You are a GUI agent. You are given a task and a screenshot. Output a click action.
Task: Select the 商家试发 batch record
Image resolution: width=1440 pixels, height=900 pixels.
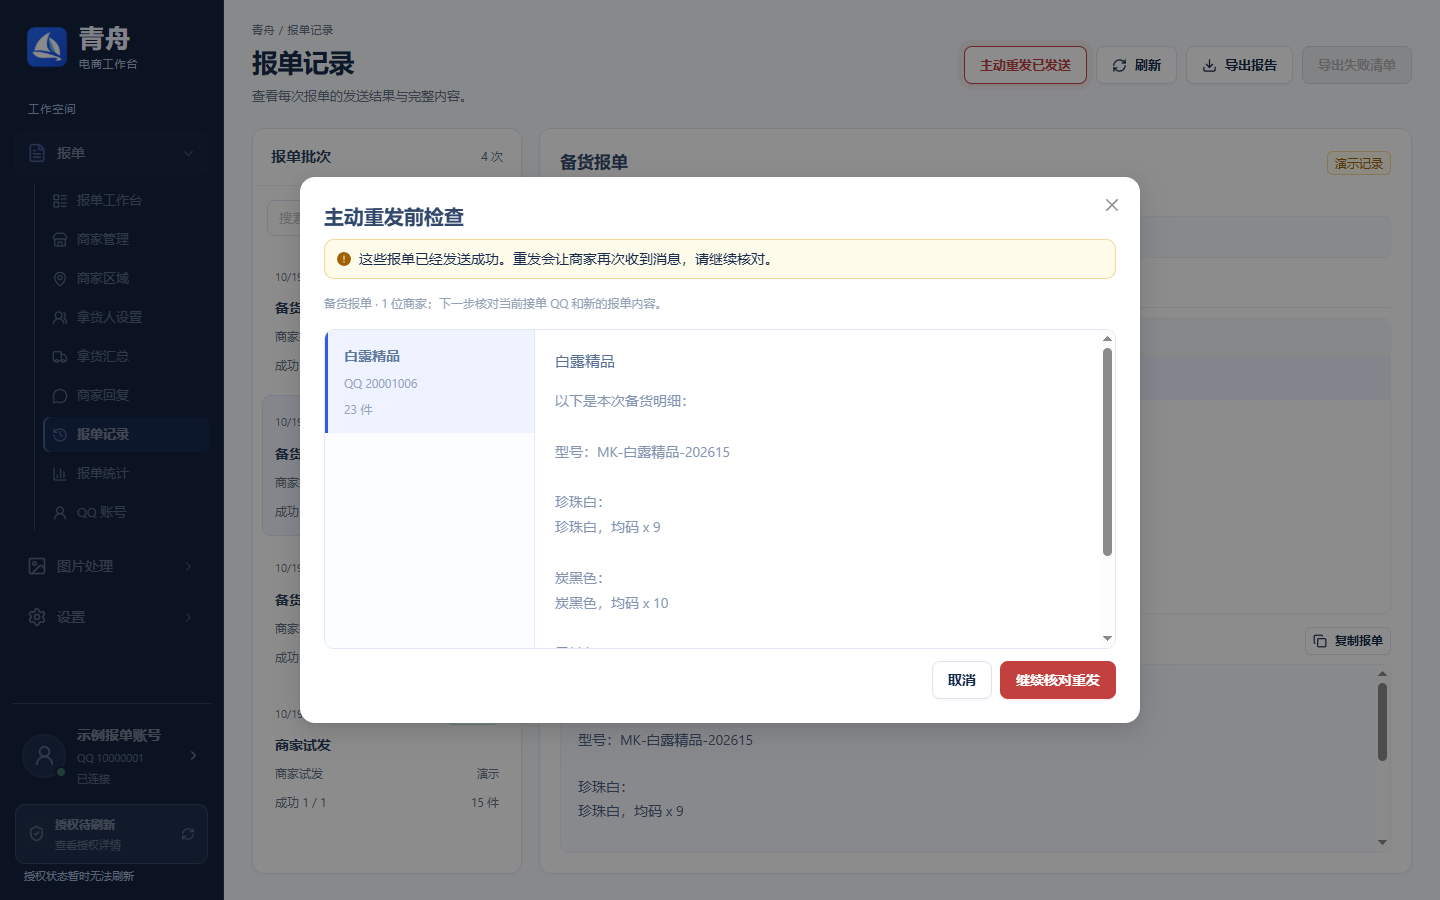(x=387, y=760)
